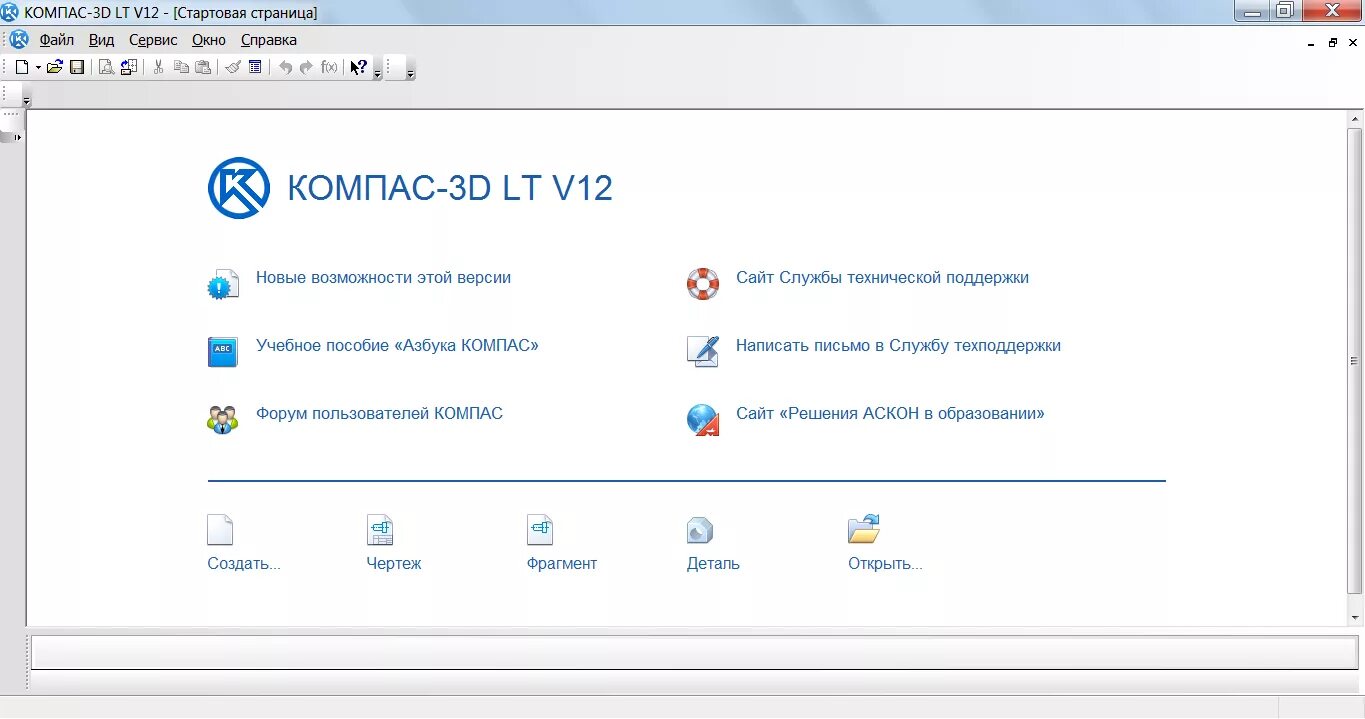Click the f(x) Variables toolbar icon

(x=329, y=67)
